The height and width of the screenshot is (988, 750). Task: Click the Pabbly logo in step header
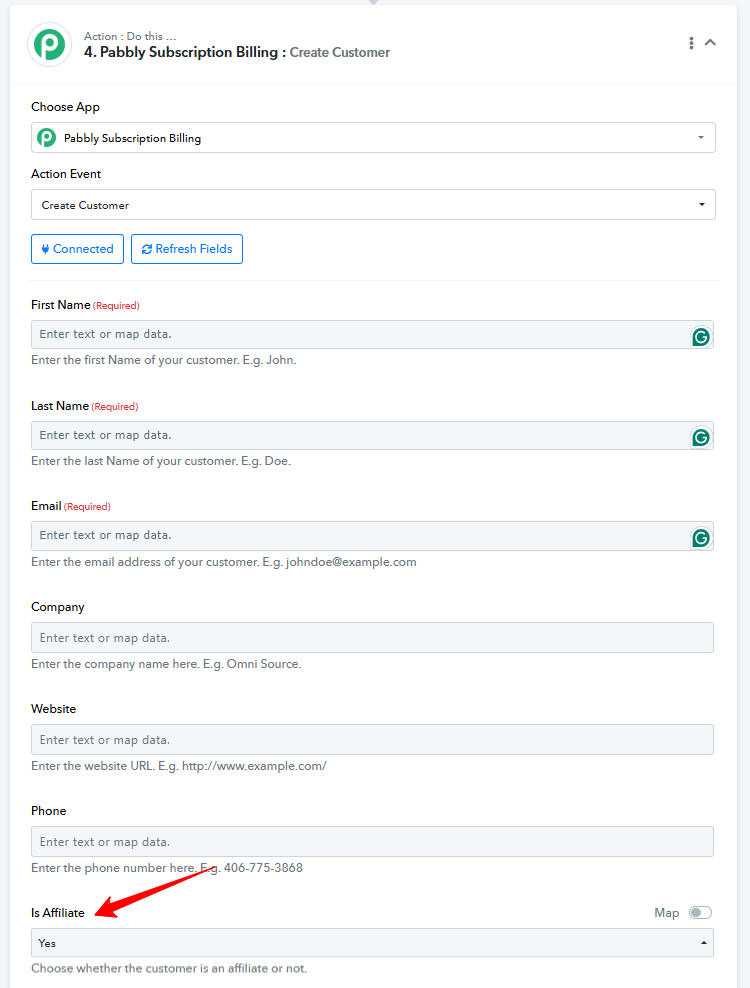(x=49, y=45)
